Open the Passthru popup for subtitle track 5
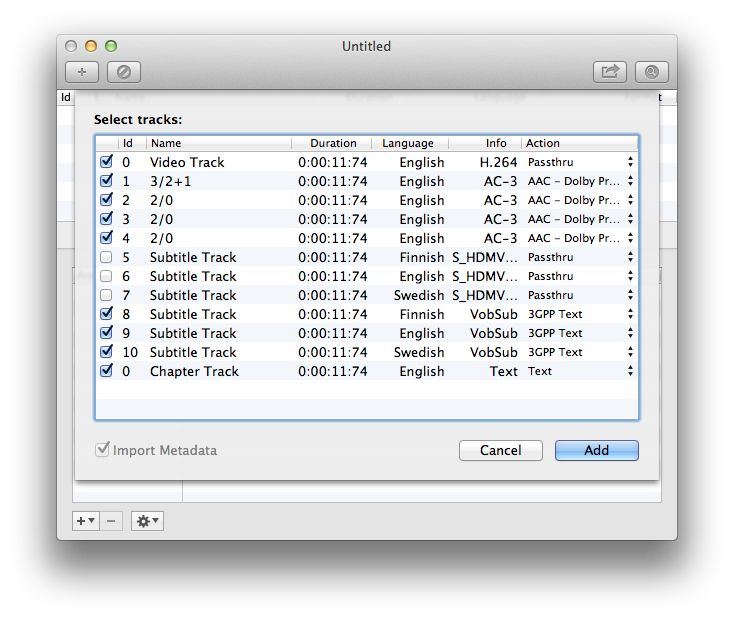The image size is (734, 619). [580, 257]
